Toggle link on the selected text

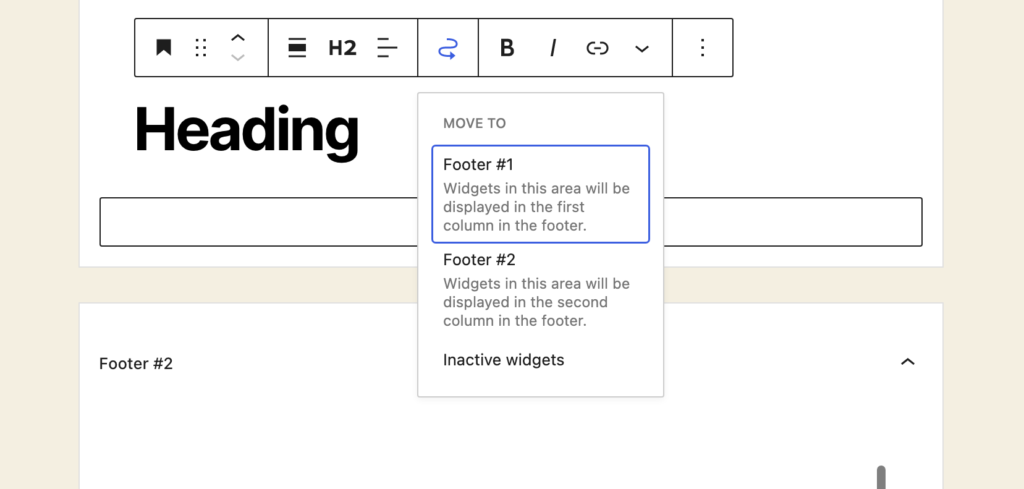597,48
